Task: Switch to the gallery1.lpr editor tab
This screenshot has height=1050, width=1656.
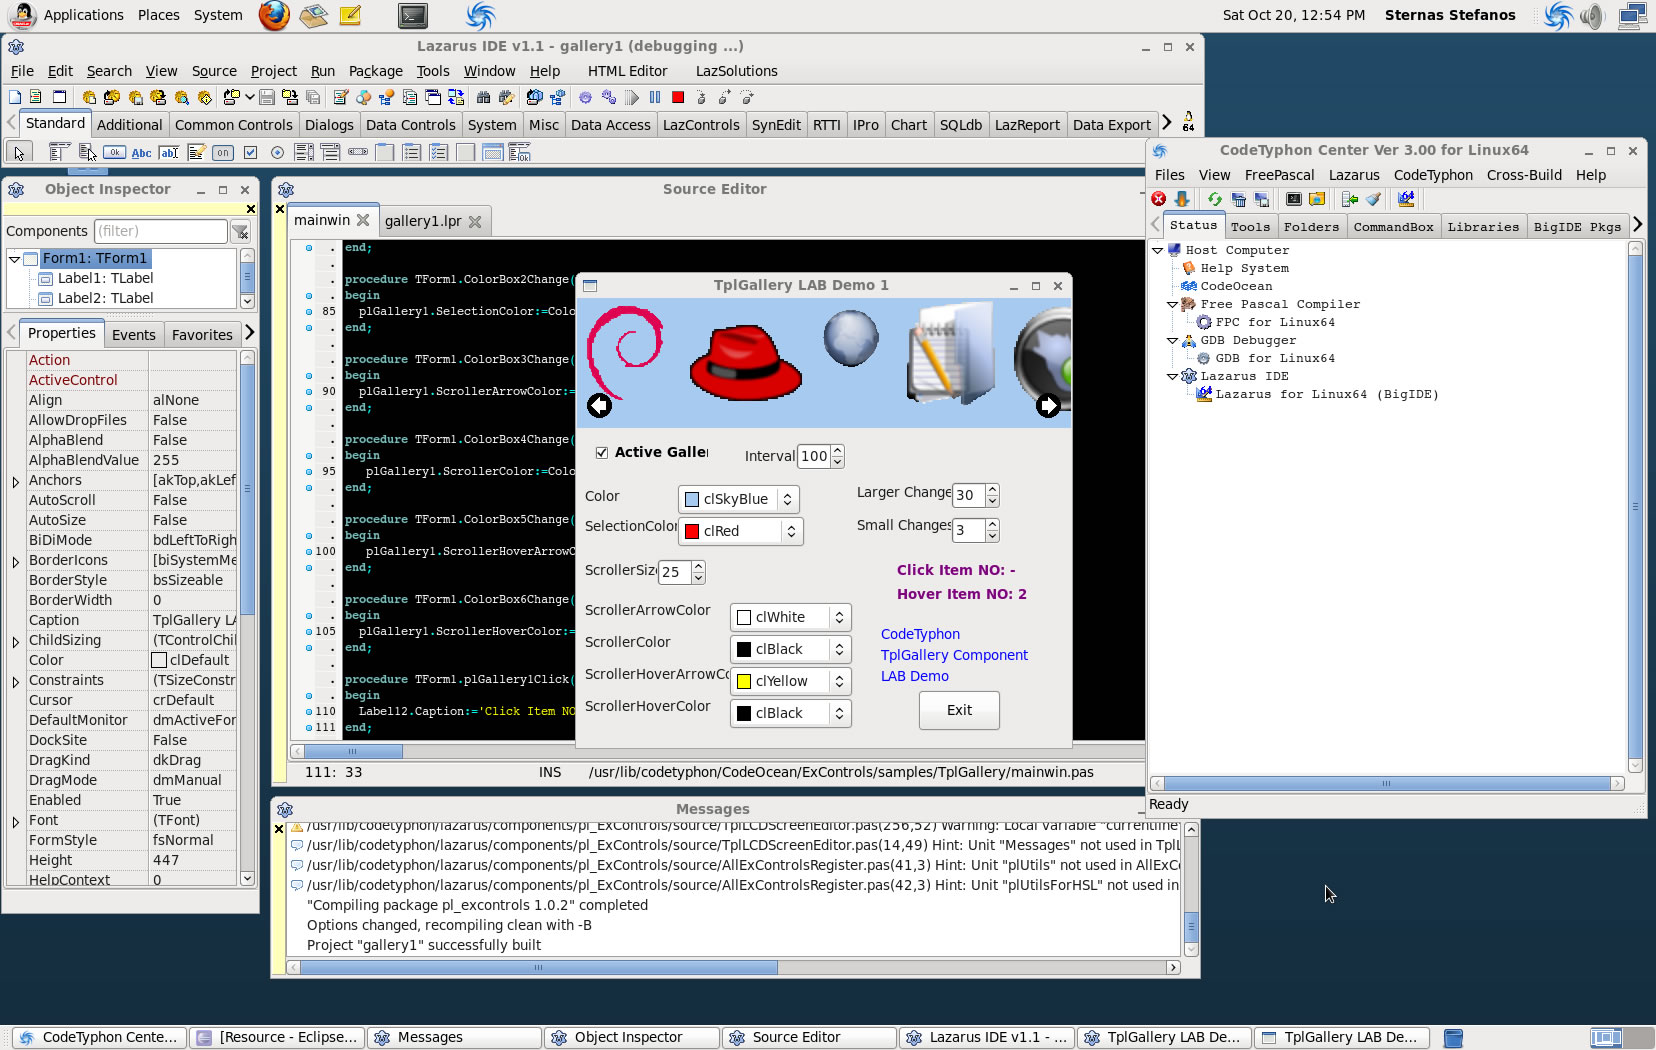Action: pos(434,221)
